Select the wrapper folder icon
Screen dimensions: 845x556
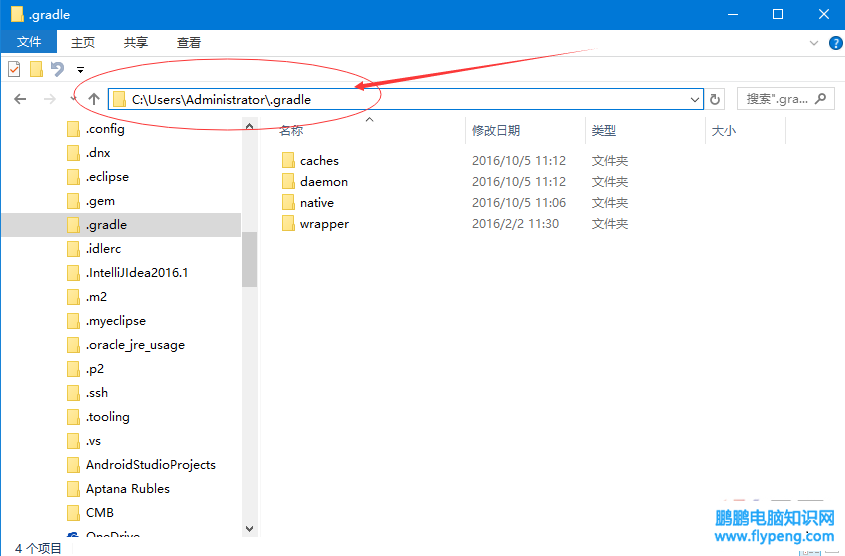288,223
